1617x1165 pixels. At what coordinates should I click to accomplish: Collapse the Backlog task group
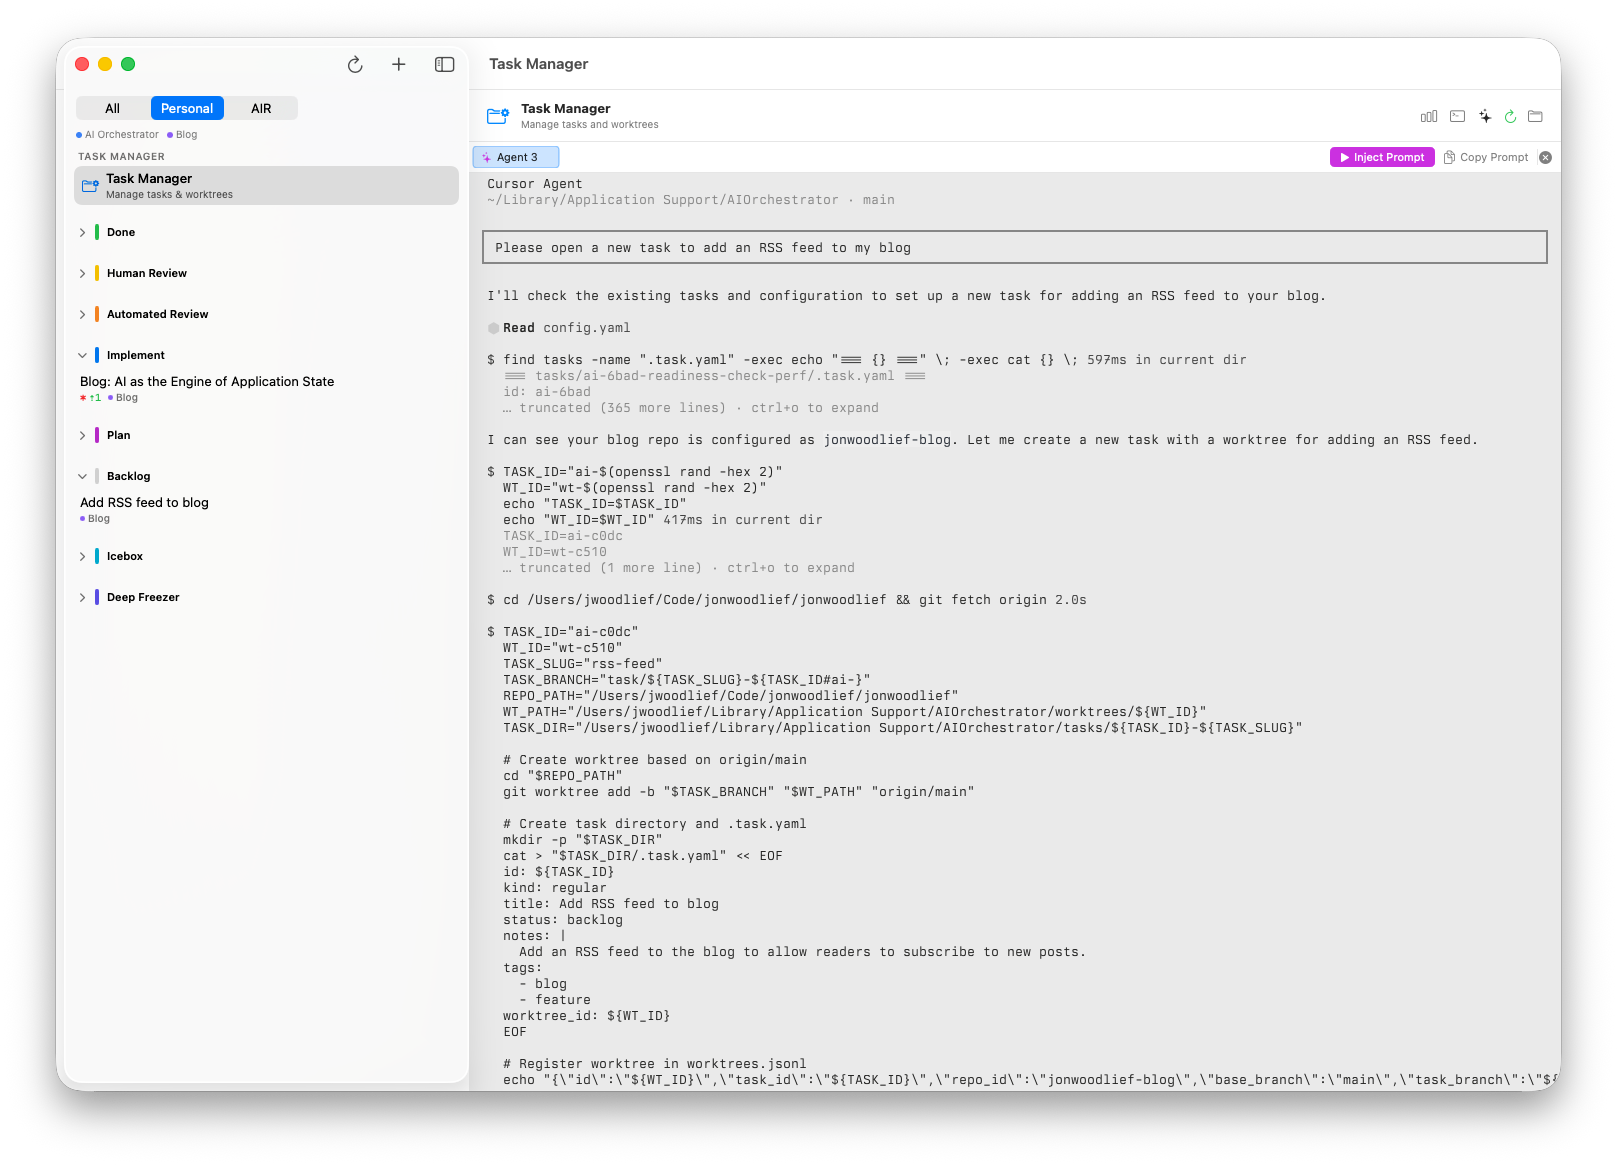[82, 477]
